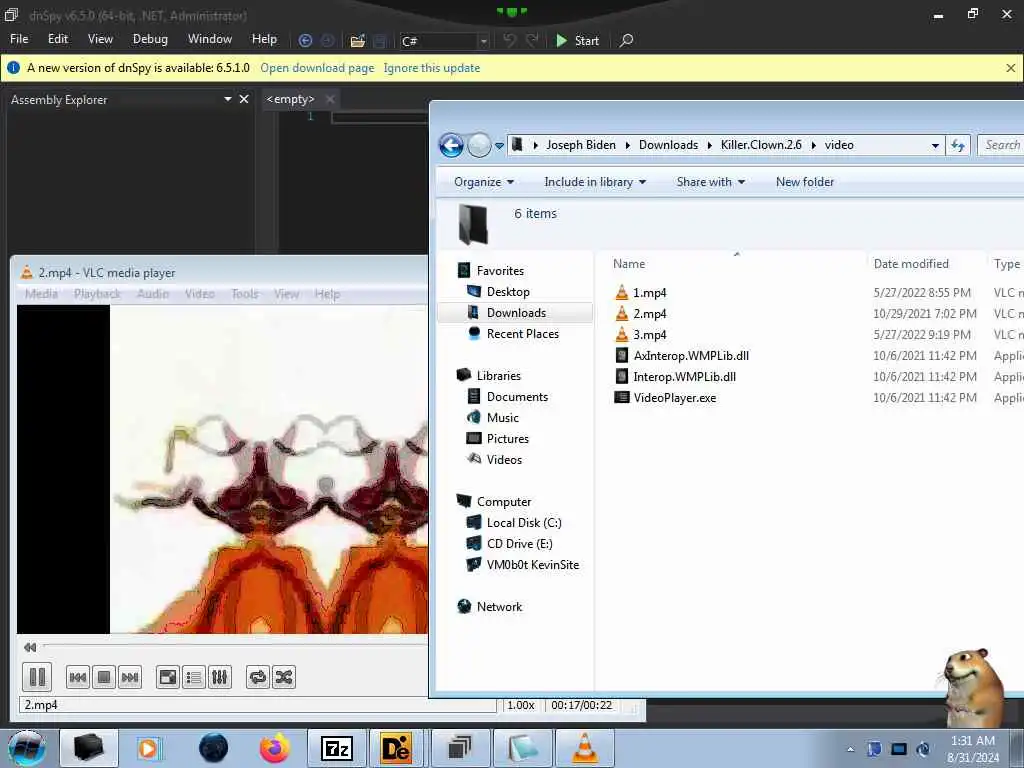Click dnSpy Save All disk icon
This screenshot has width=1024, height=768.
pos(380,41)
